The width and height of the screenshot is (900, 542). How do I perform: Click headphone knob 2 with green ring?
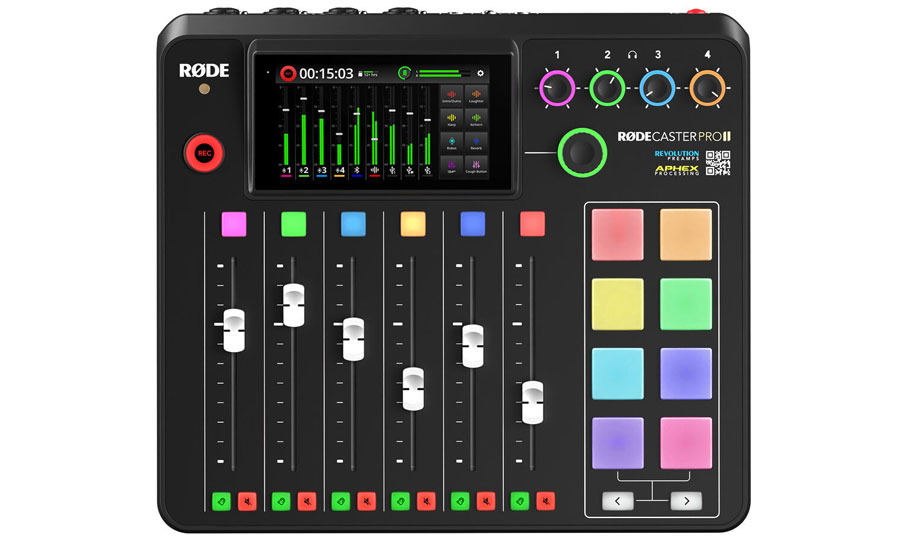click(x=607, y=88)
